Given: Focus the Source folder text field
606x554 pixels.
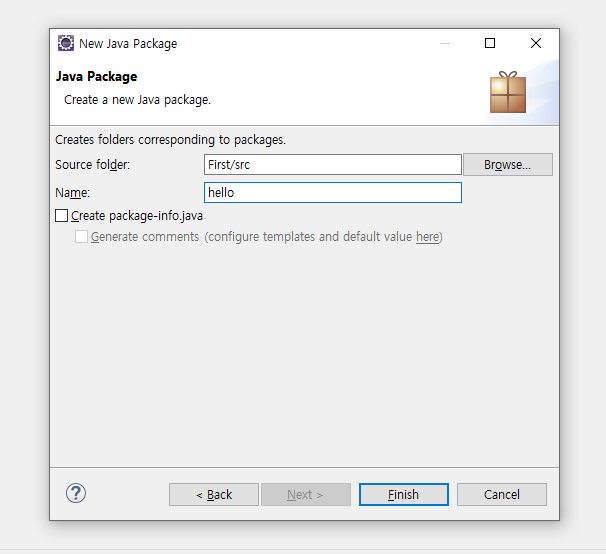Looking at the screenshot, I should point(332,164).
